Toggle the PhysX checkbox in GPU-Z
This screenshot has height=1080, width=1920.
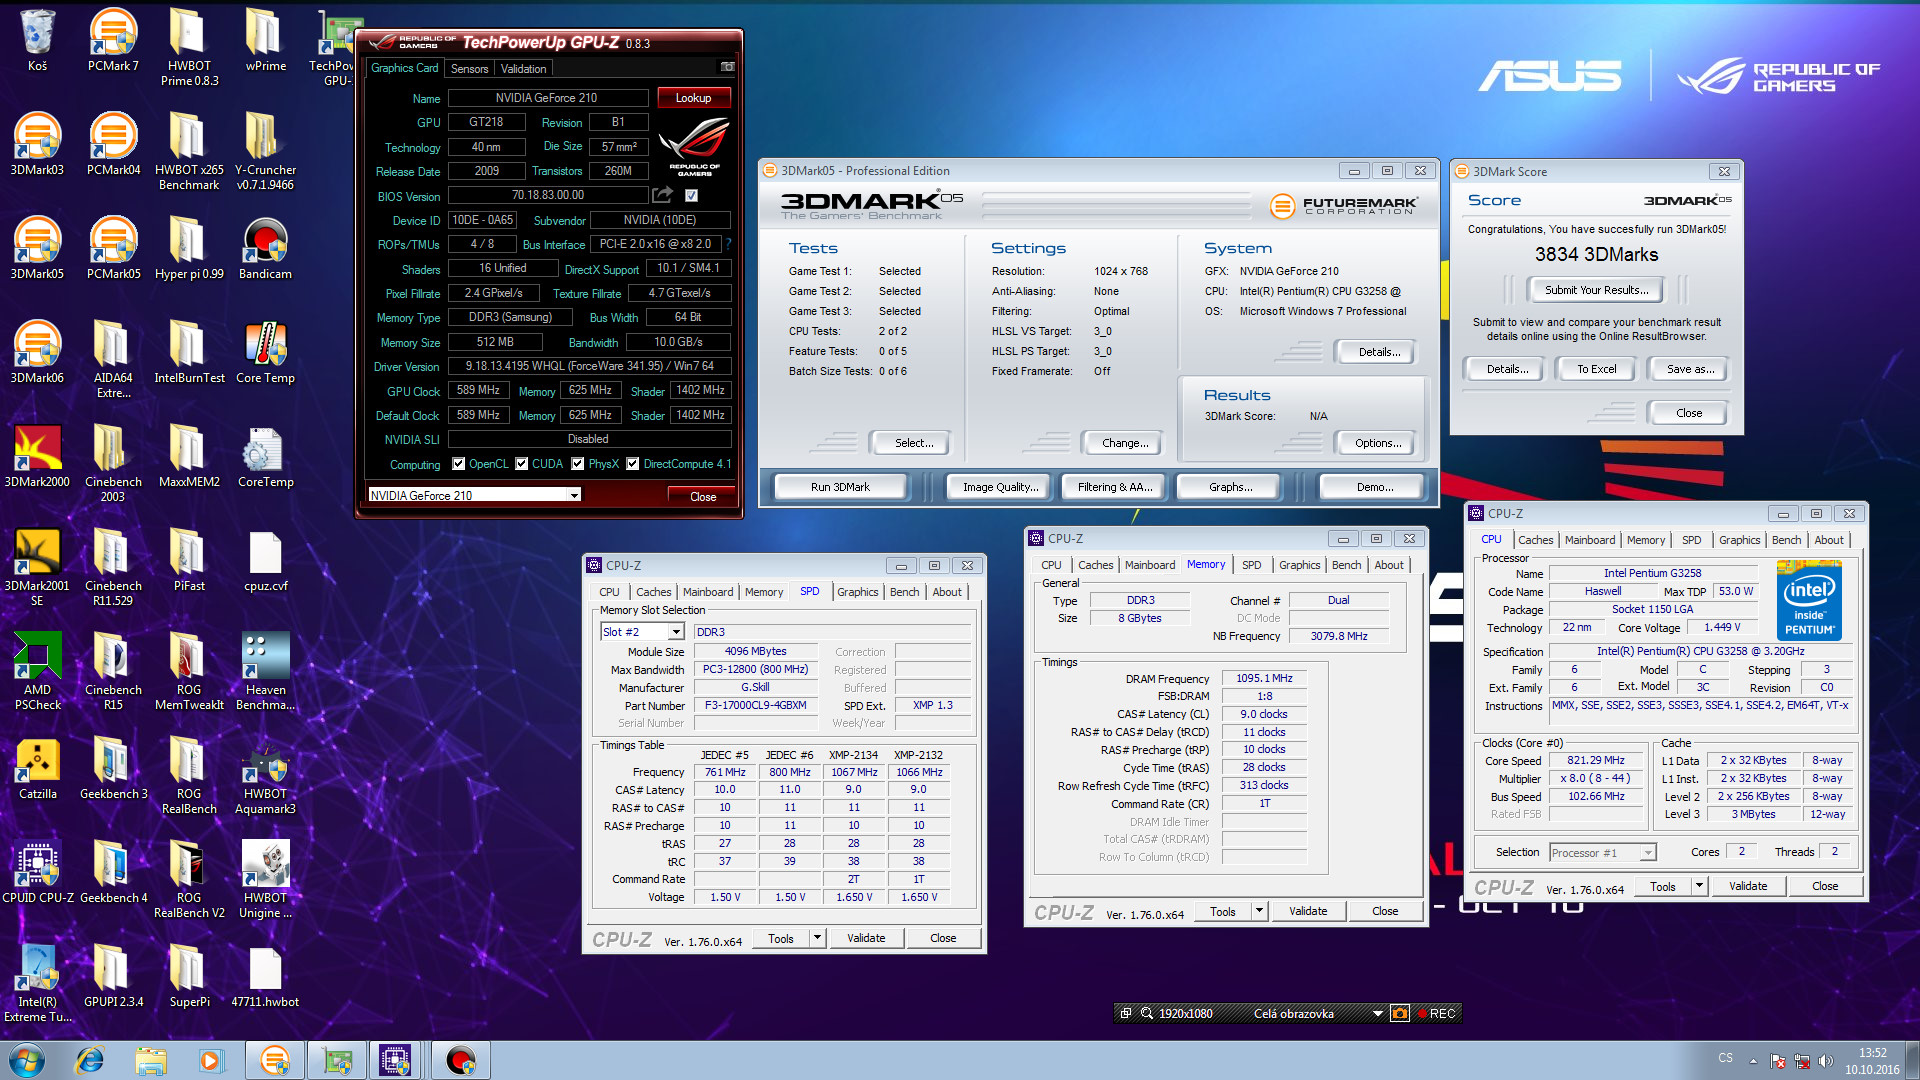[x=577, y=464]
